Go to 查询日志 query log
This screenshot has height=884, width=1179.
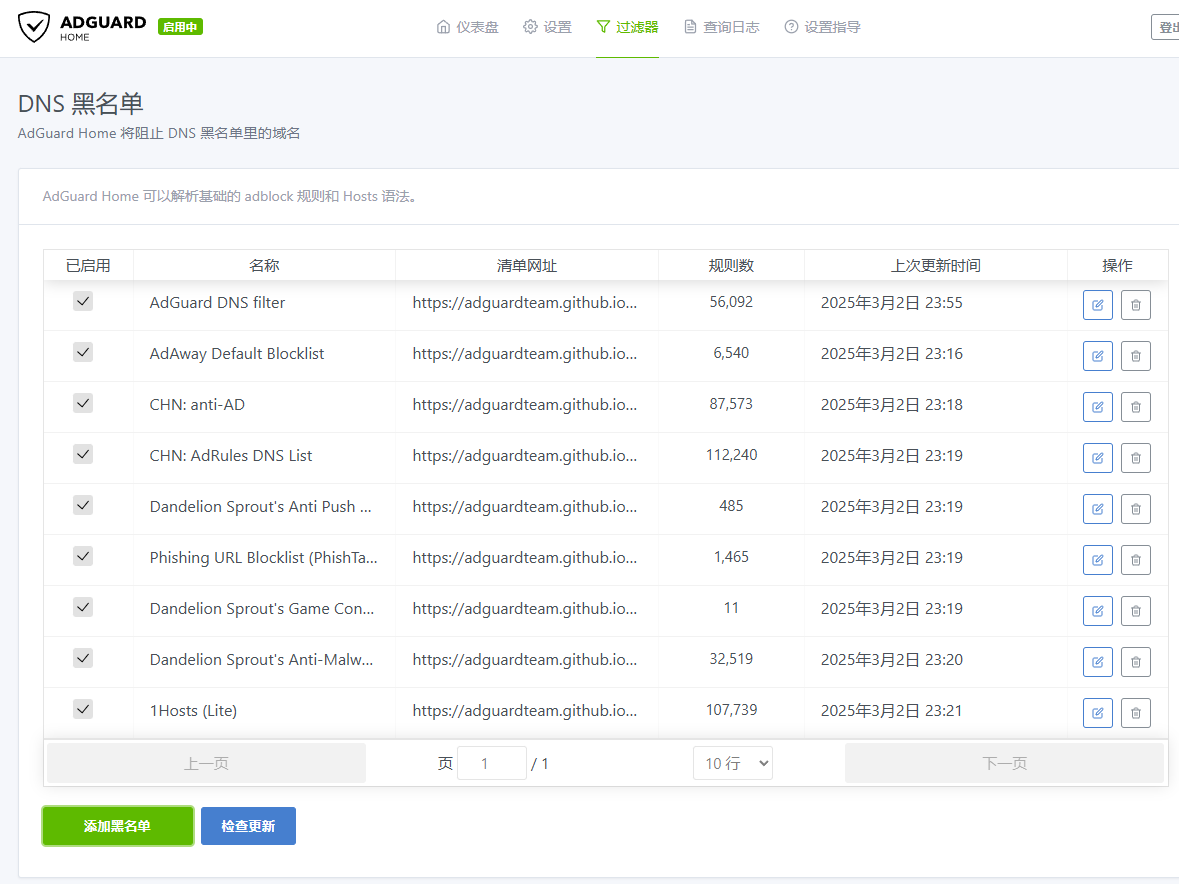click(722, 27)
